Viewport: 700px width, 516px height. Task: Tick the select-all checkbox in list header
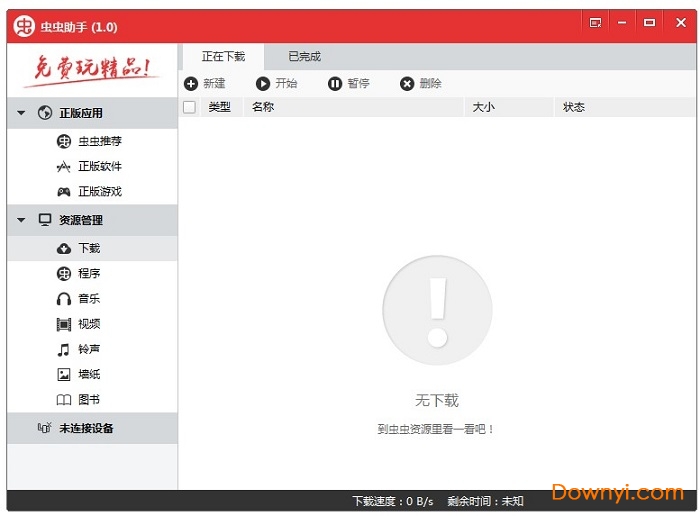click(189, 107)
